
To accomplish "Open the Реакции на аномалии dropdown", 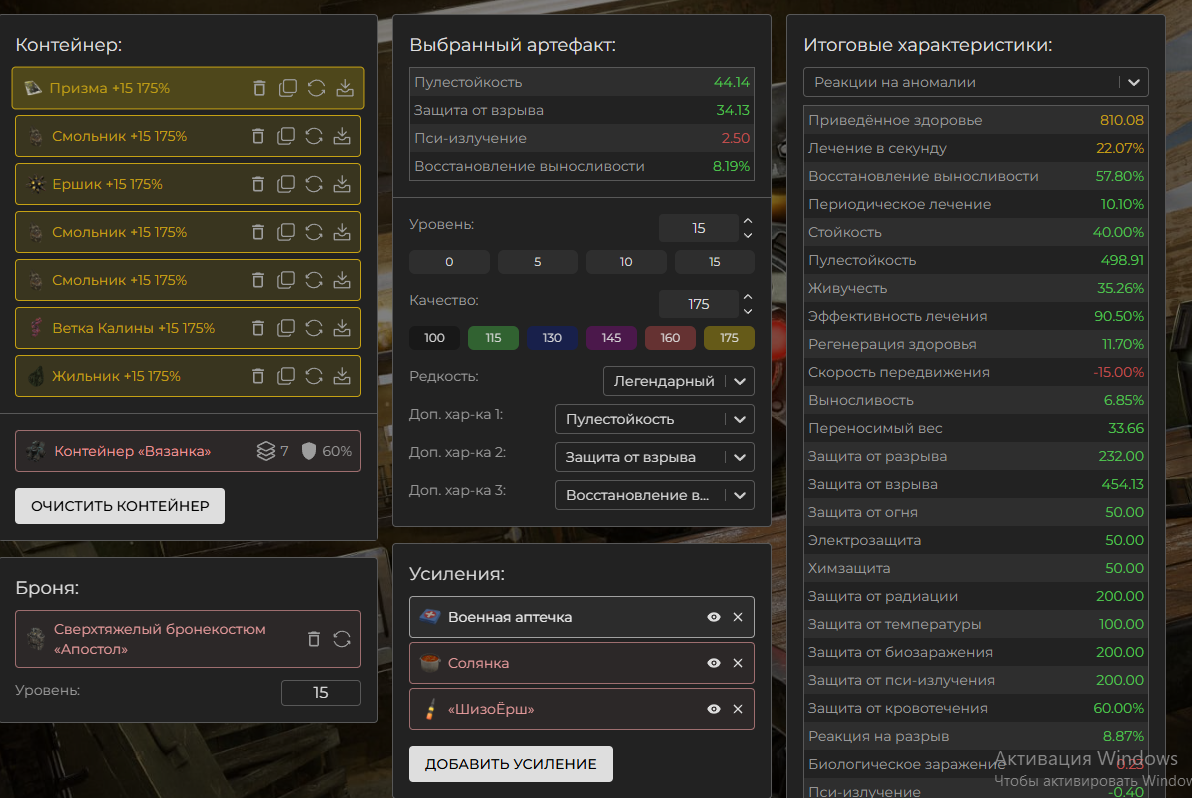I will tap(975, 82).
